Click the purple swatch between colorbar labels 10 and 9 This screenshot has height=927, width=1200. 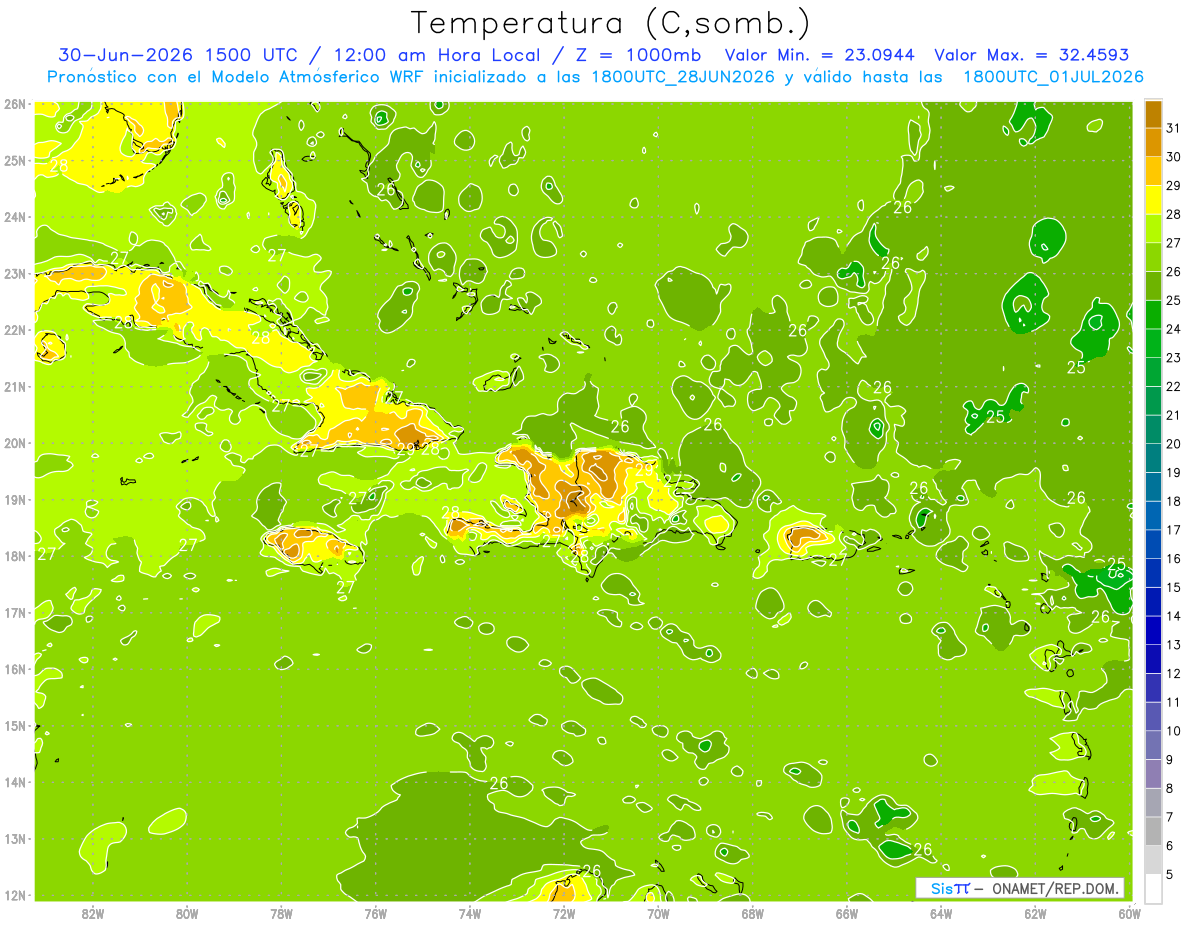(1153, 745)
